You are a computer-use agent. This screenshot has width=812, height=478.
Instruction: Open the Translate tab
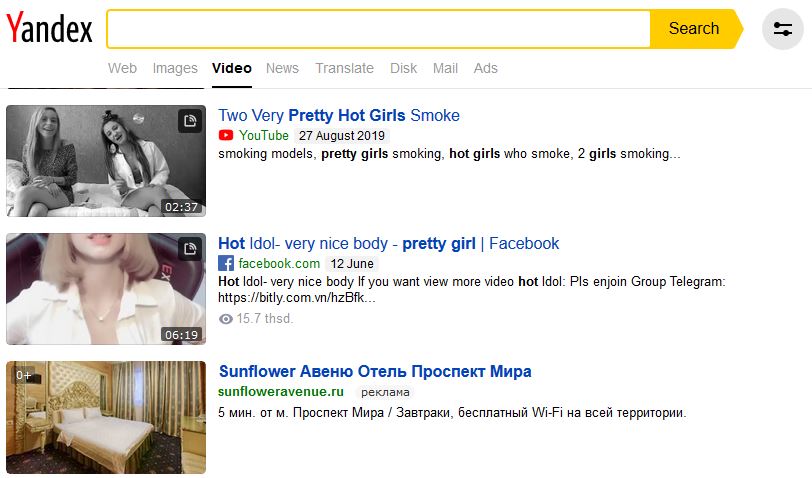[344, 68]
